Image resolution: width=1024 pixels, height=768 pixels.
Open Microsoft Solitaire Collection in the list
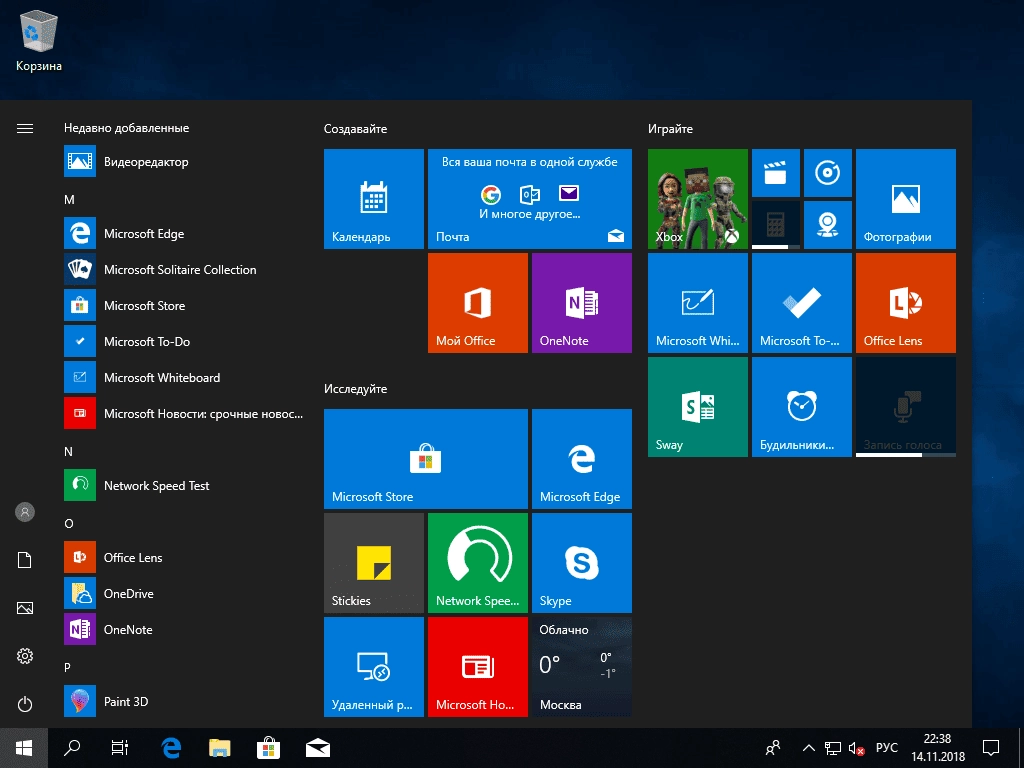tap(184, 270)
